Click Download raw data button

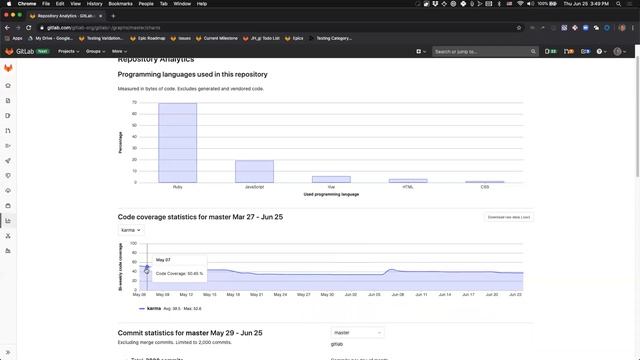[509, 217]
